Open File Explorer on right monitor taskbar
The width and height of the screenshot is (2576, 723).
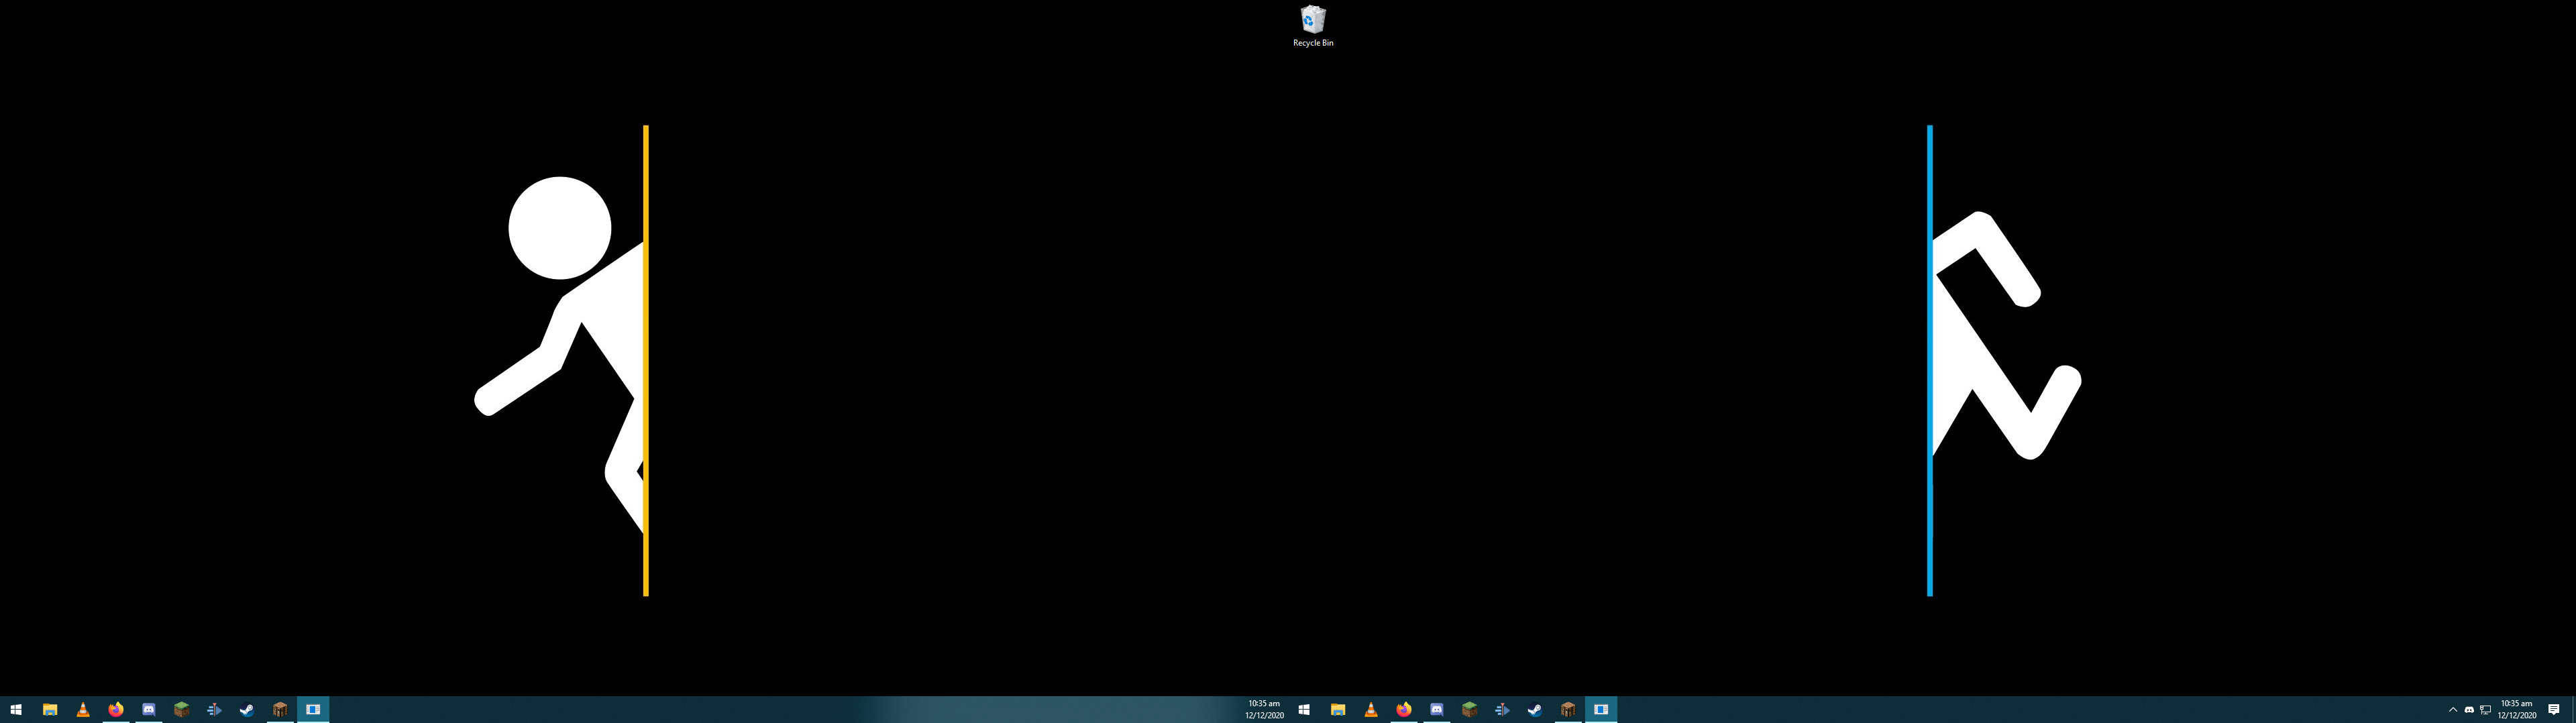click(x=1337, y=710)
